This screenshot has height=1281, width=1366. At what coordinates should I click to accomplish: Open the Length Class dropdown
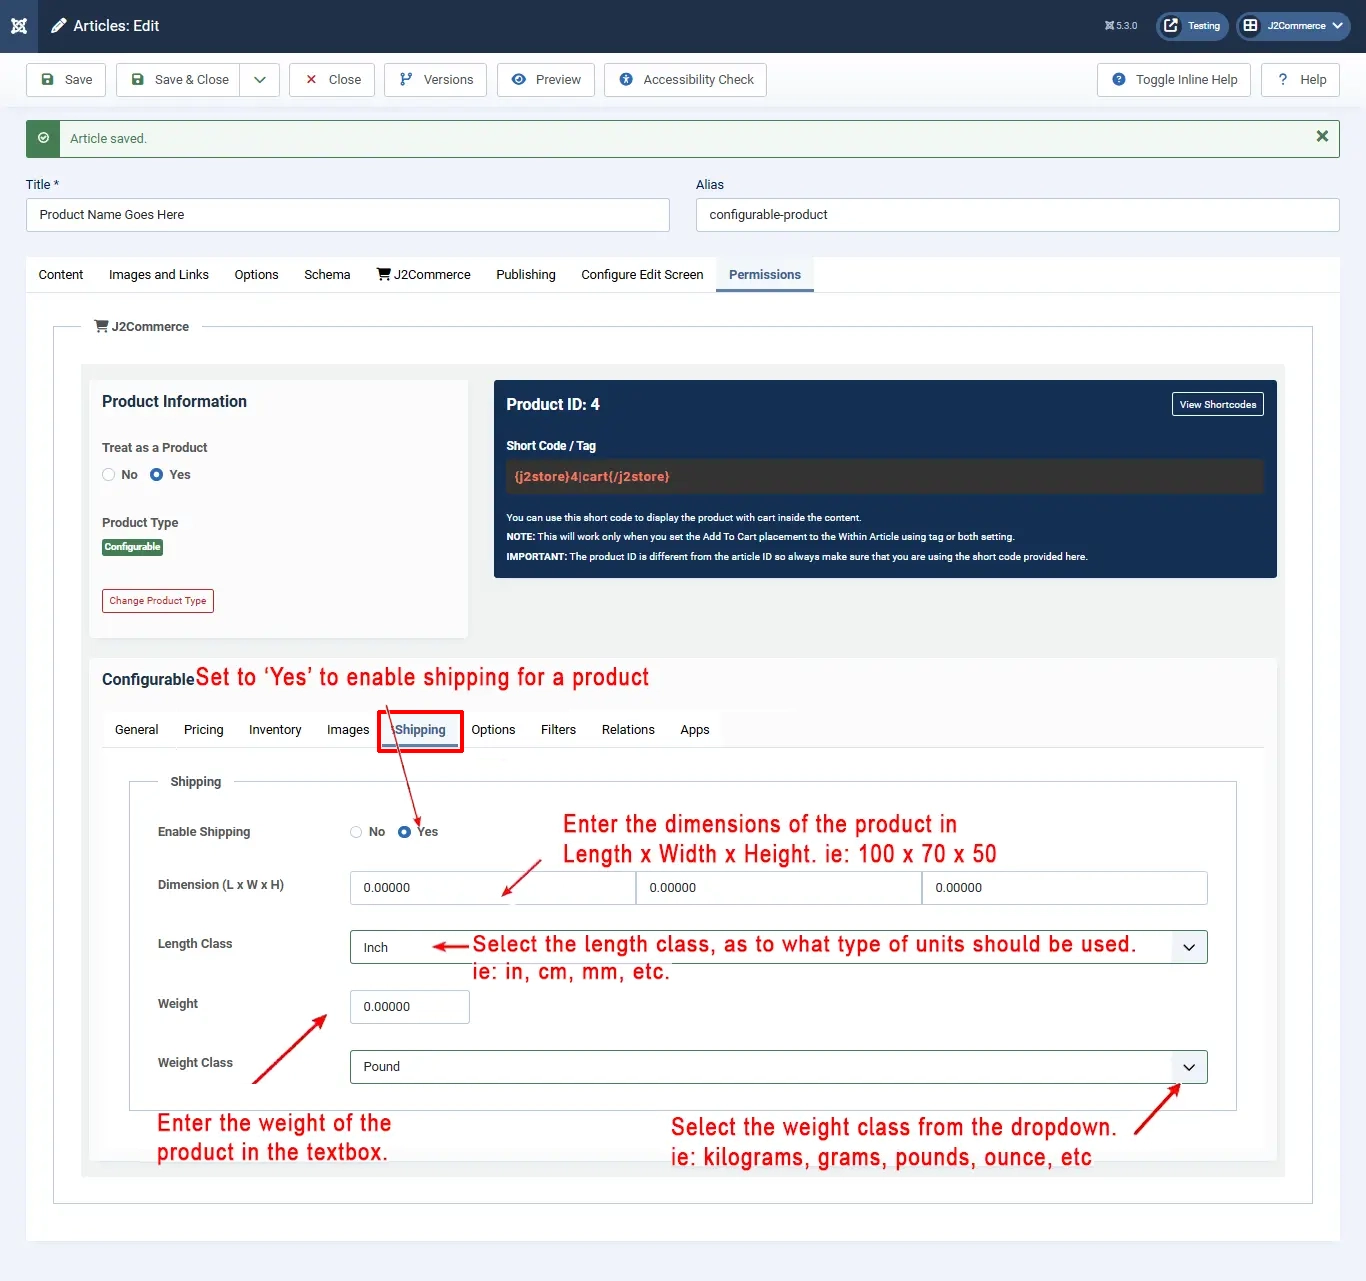point(779,948)
